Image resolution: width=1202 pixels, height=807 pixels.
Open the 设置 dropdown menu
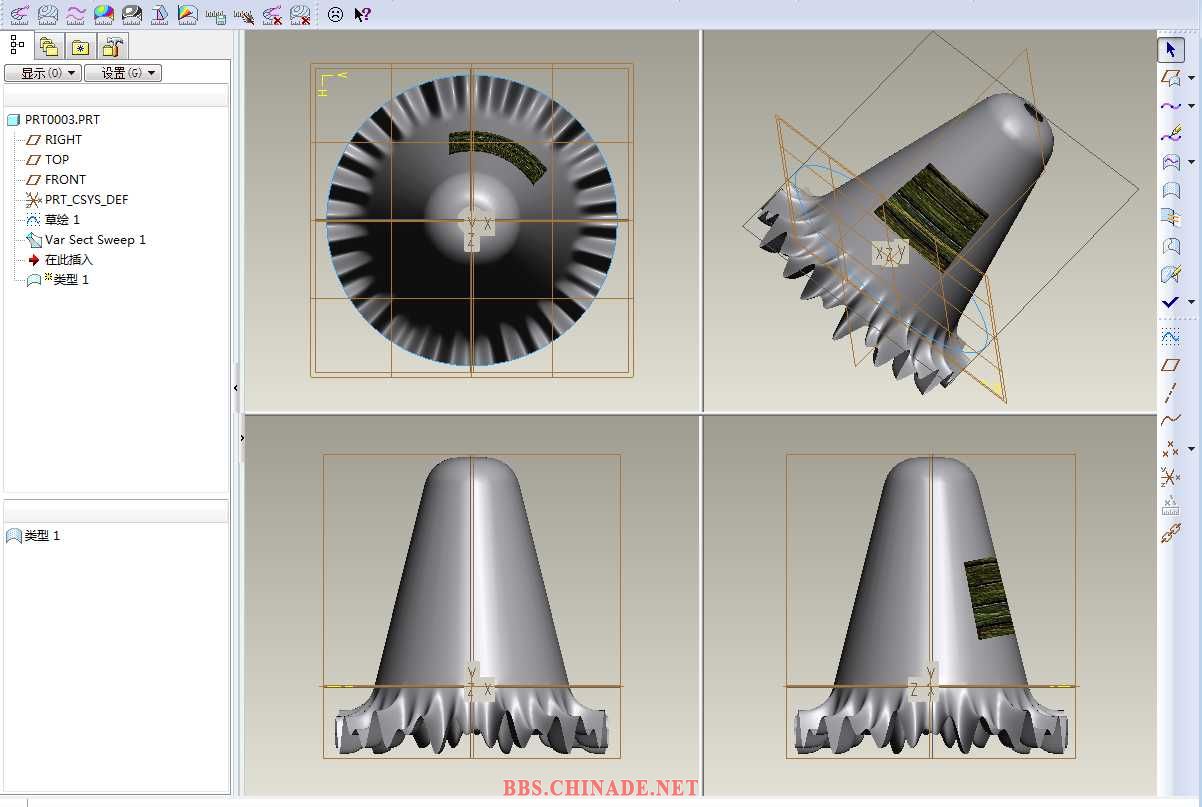[x=122, y=73]
